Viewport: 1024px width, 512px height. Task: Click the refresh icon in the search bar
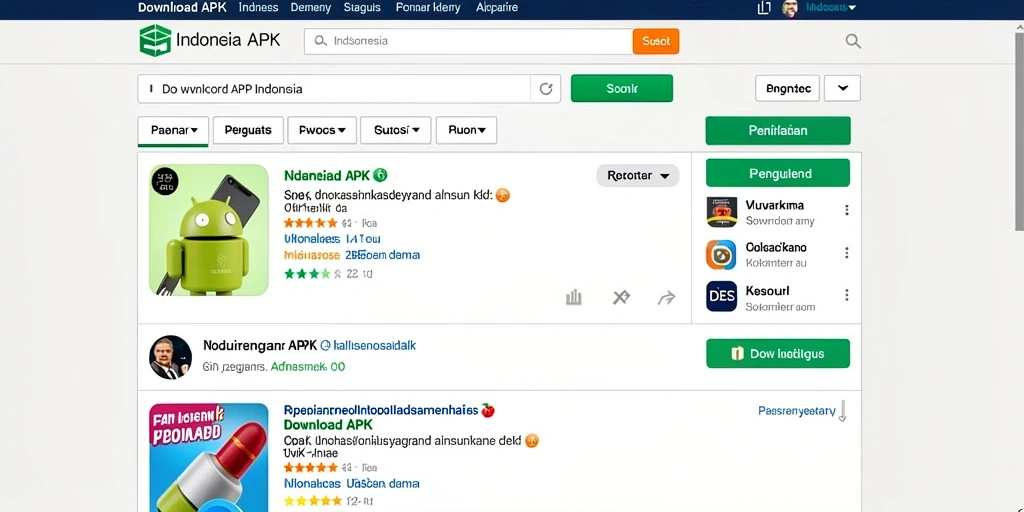pos(546,89)
